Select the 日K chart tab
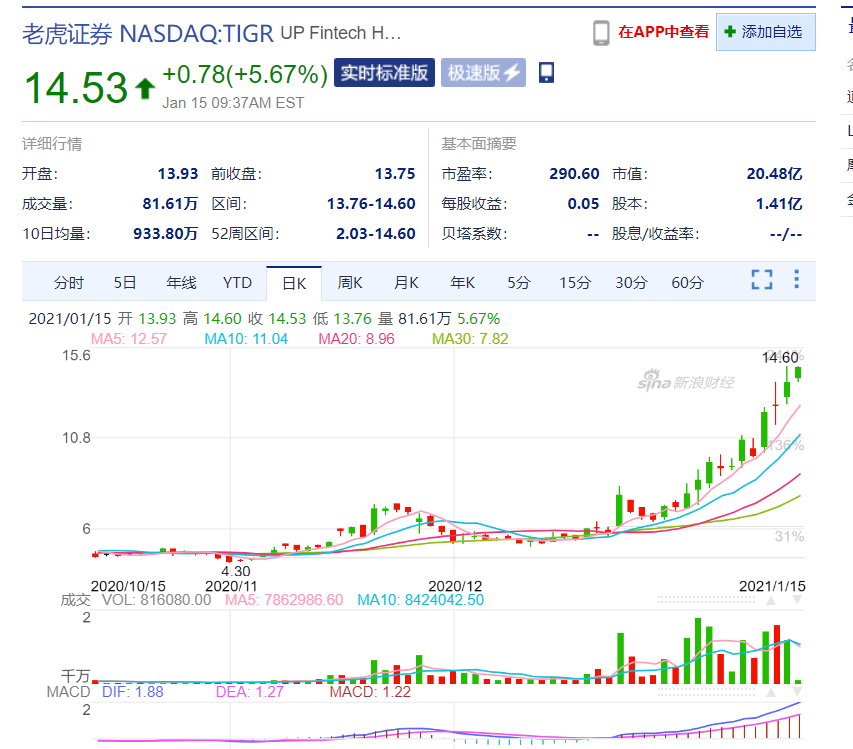The image size is (853, 749). point(294,283)
